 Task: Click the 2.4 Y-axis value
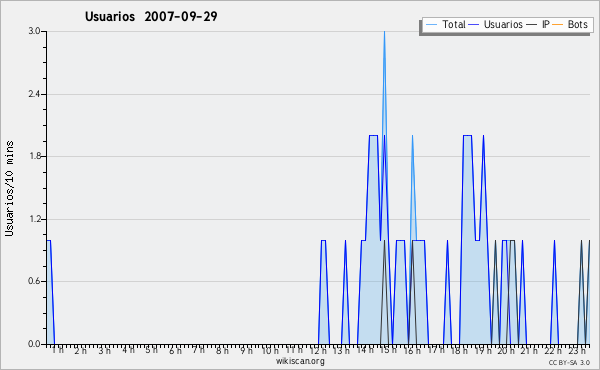[x=35, y=94]
